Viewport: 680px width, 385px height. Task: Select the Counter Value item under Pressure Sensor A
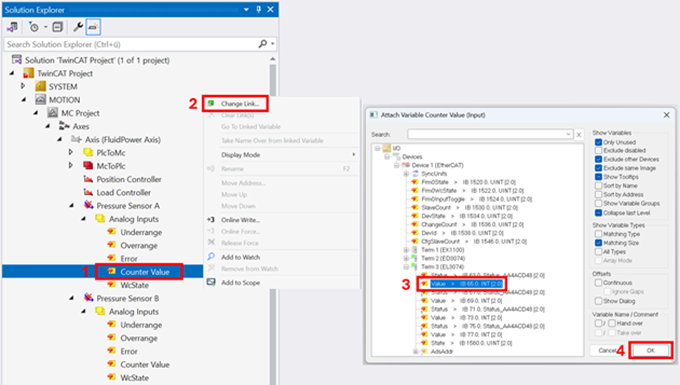click(145, 272)
